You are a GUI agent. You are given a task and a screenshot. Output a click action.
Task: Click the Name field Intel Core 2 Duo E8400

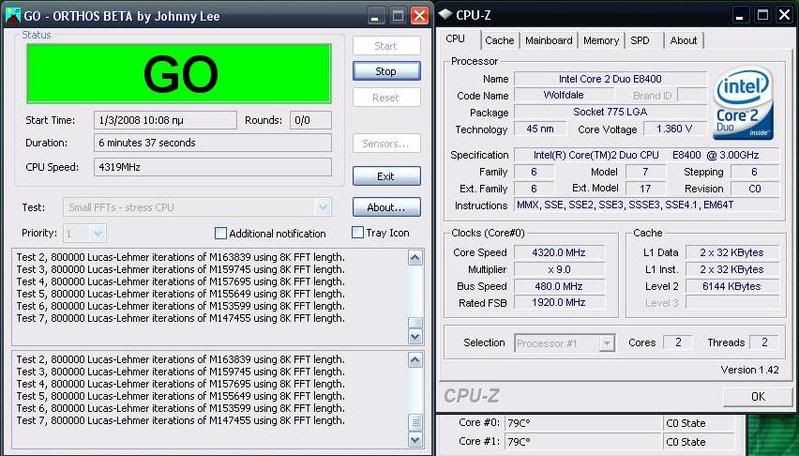pos(610,79)
